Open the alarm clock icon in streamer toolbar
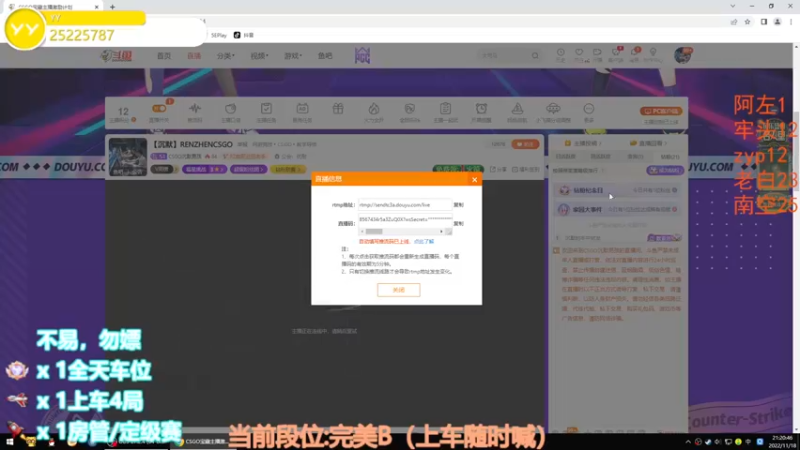 (x=481, y=109)
